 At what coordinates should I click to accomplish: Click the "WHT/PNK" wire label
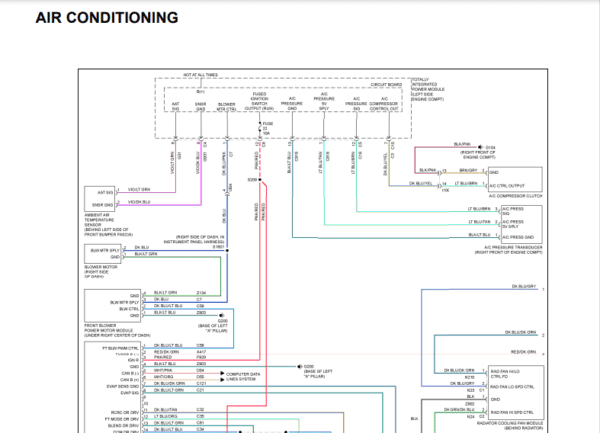163,370
